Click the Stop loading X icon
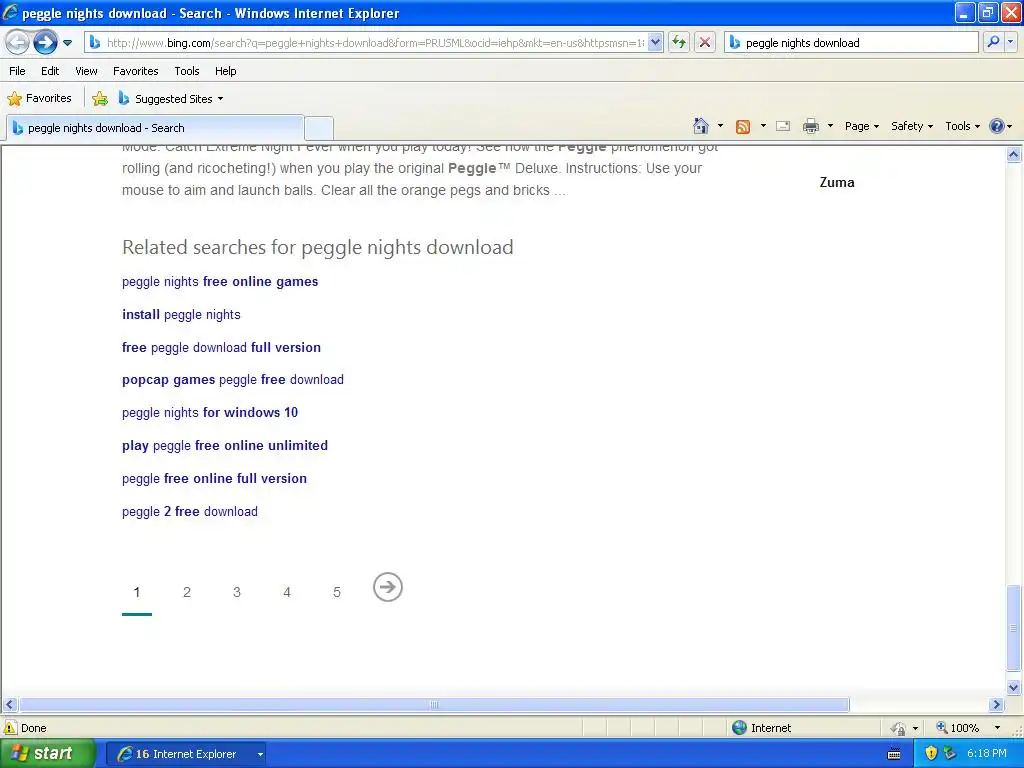 coord(705,43)
